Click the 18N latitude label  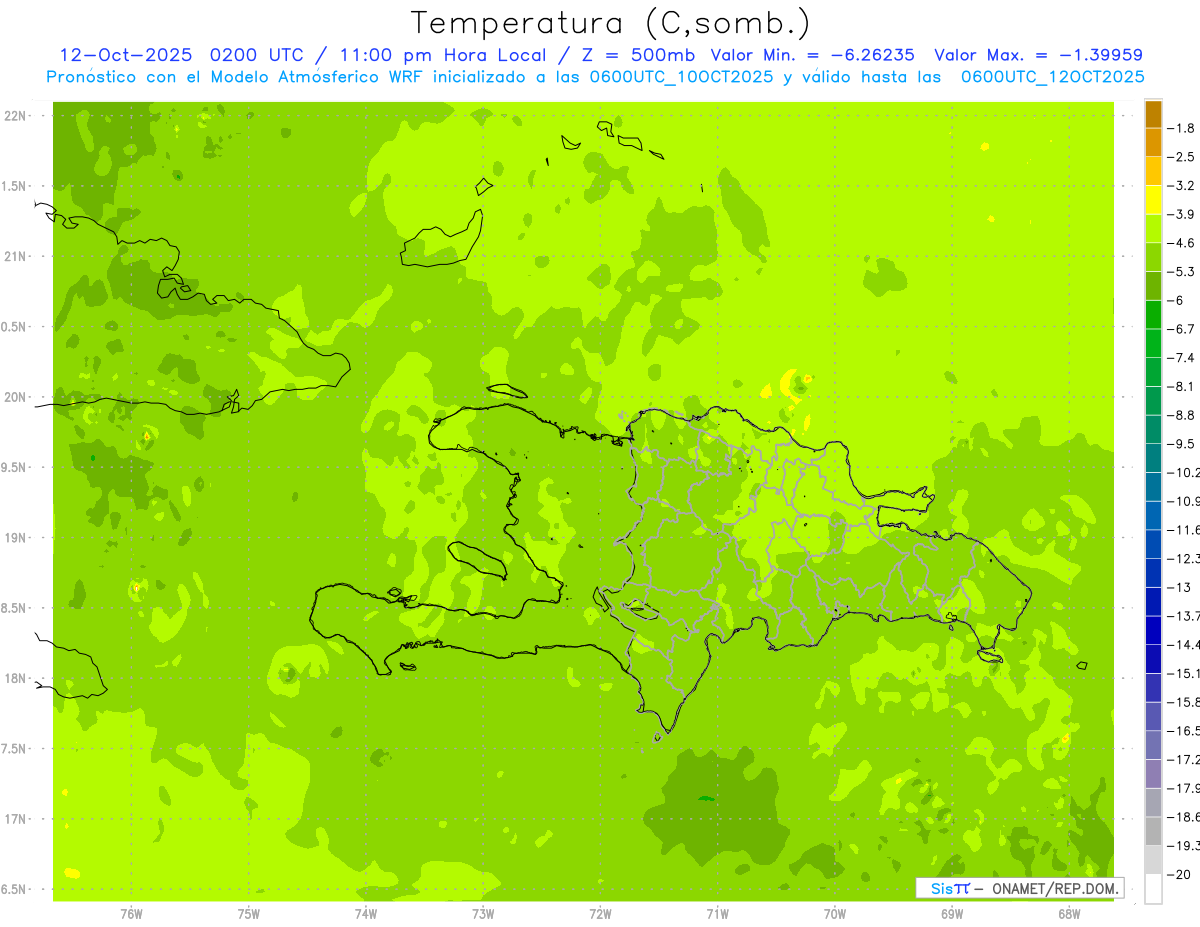pos(16,678)
